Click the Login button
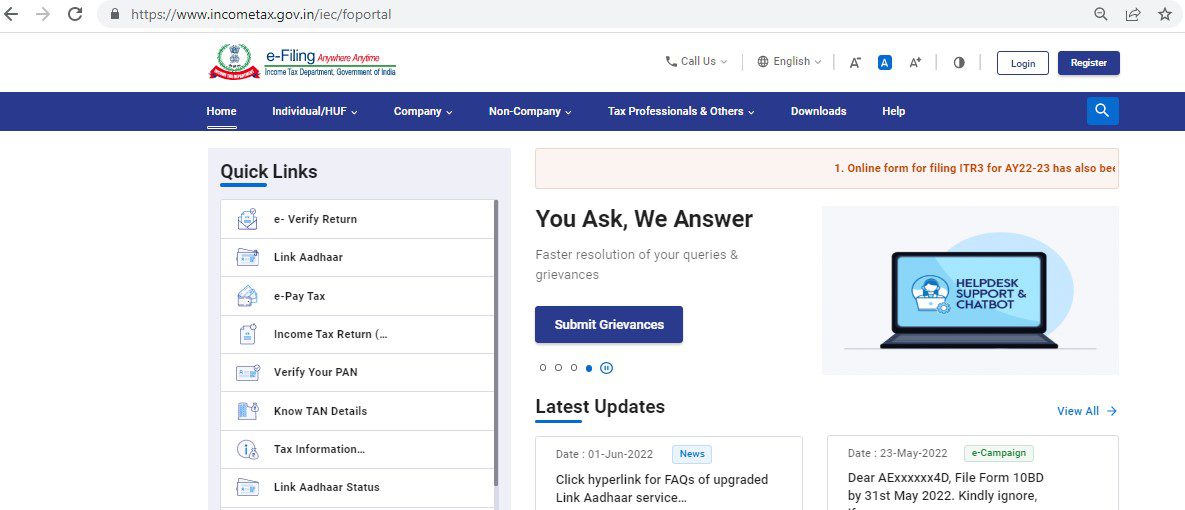Viewport: 1185px width, 510px height. (x=1023, y=63)
